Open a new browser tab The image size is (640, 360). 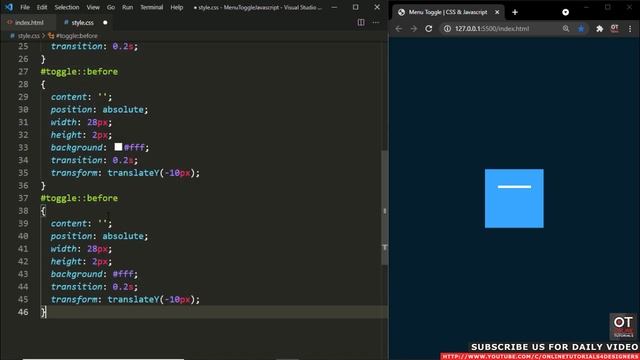point(515,12)
